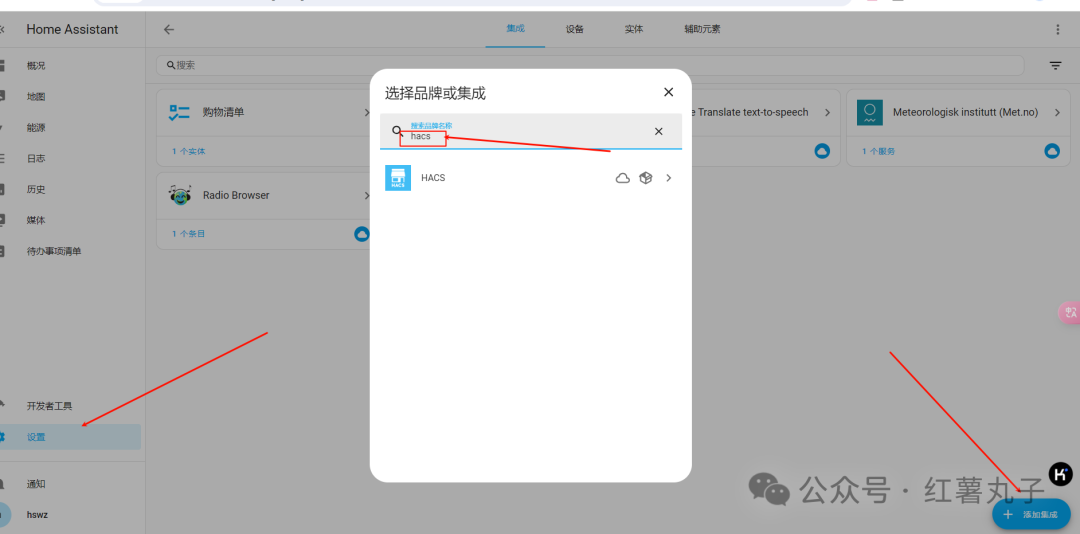Viewport: 1080px width, 534px height.
Task: Go back with the left arrow
Action: (x=169, y=30)
